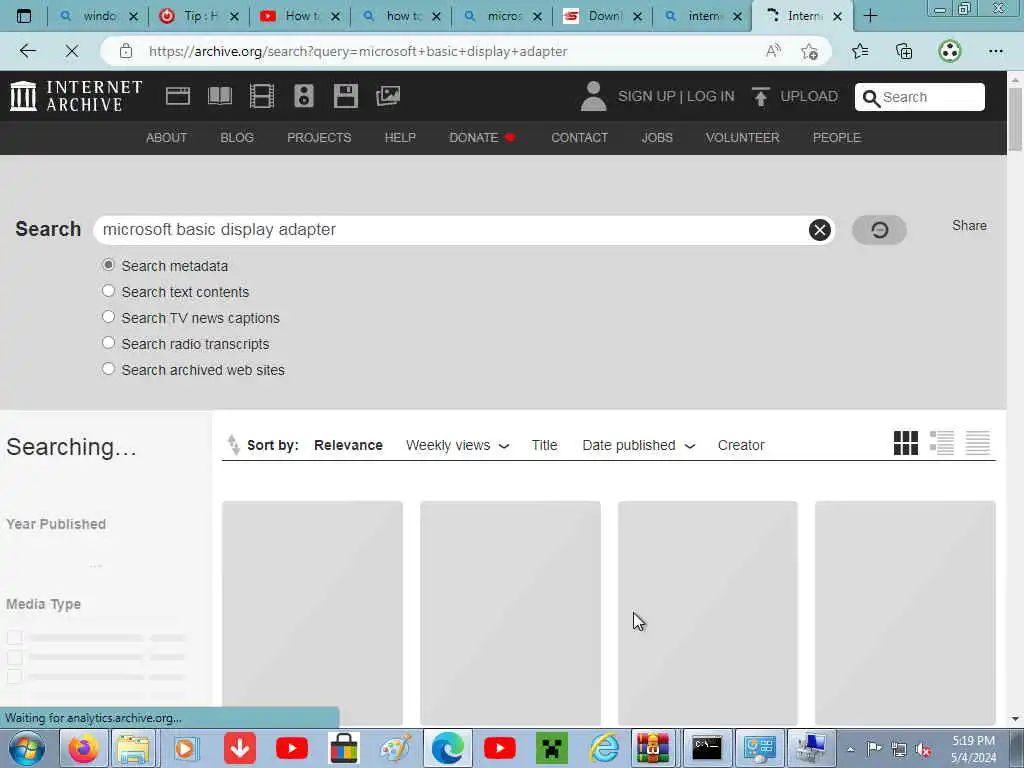Select Search text contents option
This screenshot has width=1024, height=768.
(108, 291)
